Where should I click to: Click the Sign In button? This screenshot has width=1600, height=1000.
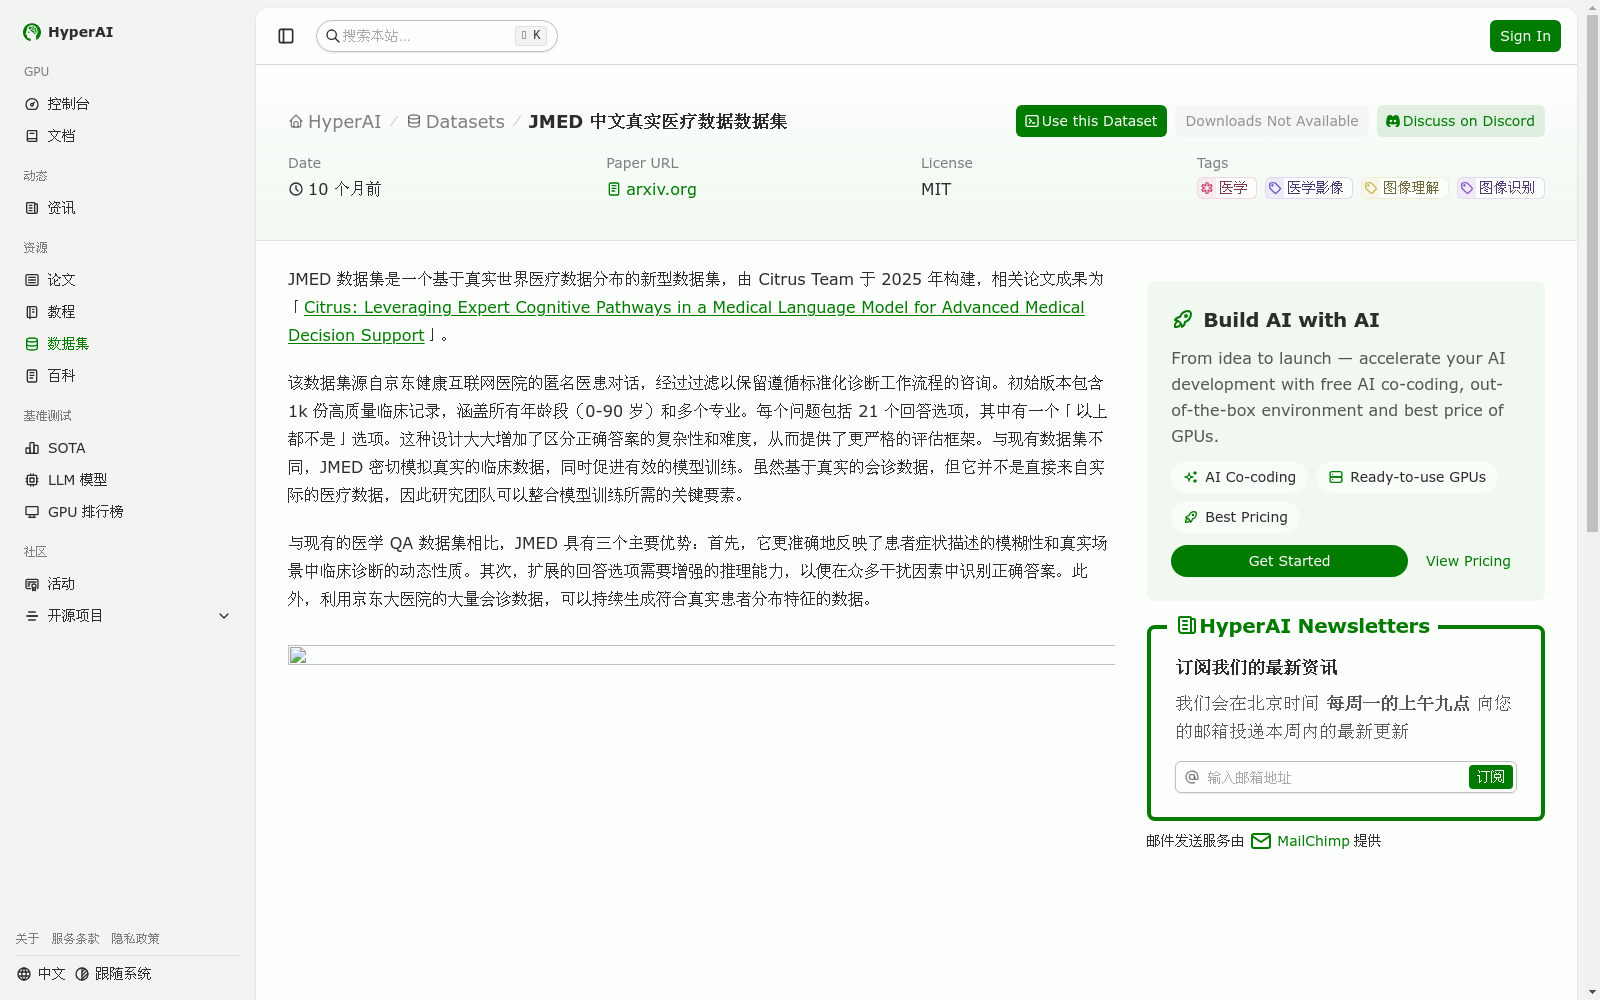point(1525,36)
